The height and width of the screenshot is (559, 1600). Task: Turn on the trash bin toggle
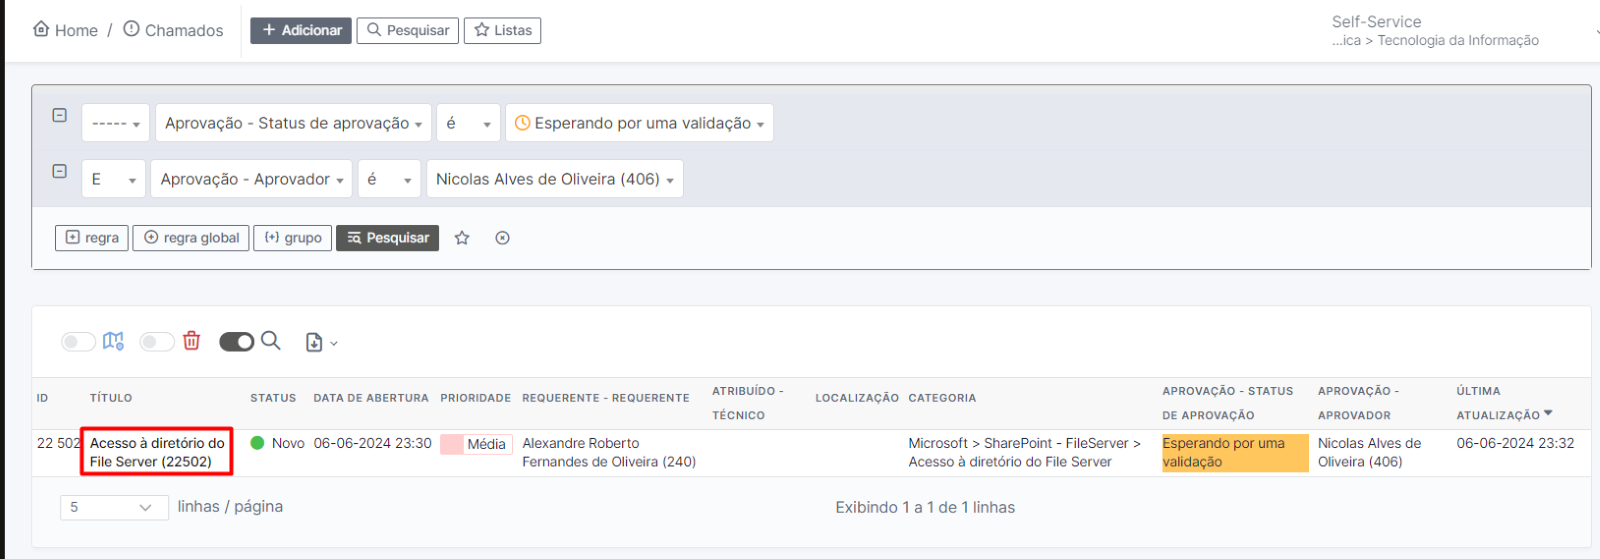coord(156,342)
